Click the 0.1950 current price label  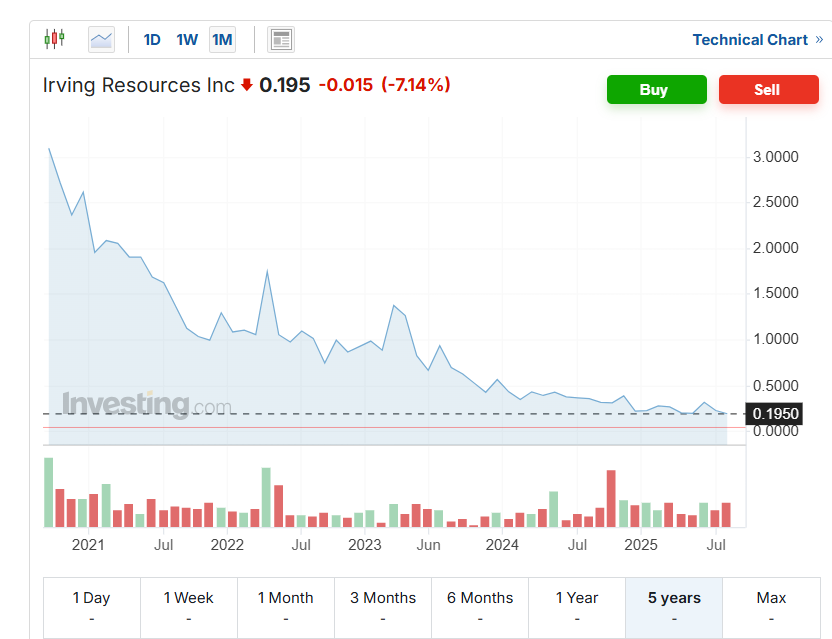(x=774, y=413)
